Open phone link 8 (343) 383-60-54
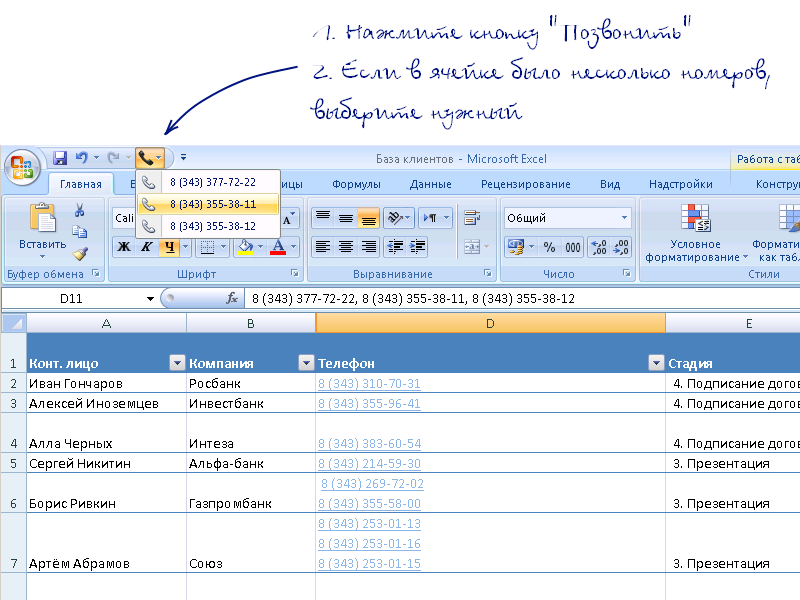Screen dimensions: 800x600 tap(370, 444)
